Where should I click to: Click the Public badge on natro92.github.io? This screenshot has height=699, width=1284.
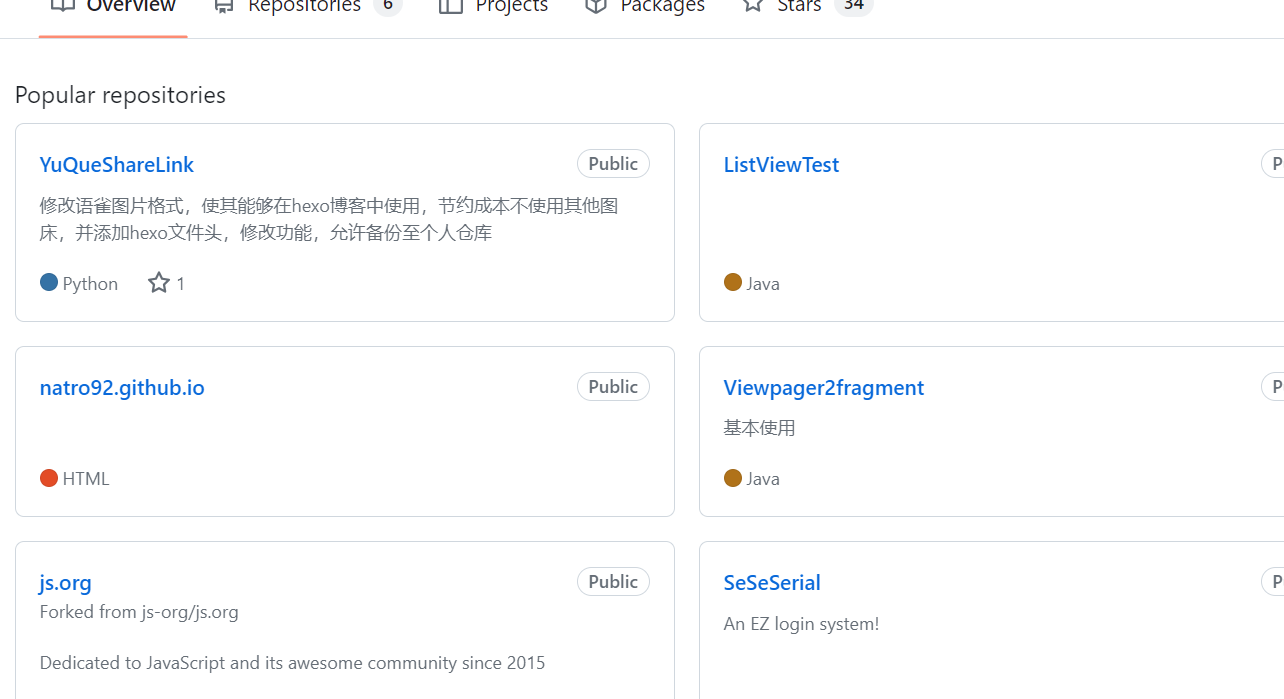coord(613,387)
